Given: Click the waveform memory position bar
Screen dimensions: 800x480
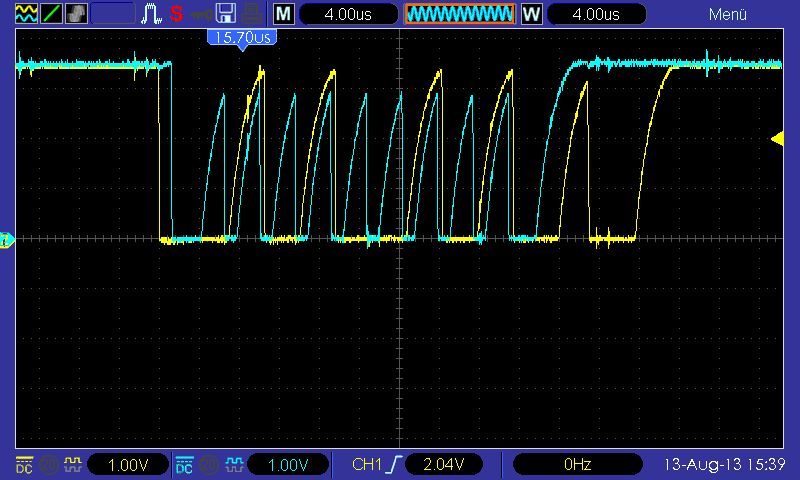Looking at the screenshot, I should point(459,14).
